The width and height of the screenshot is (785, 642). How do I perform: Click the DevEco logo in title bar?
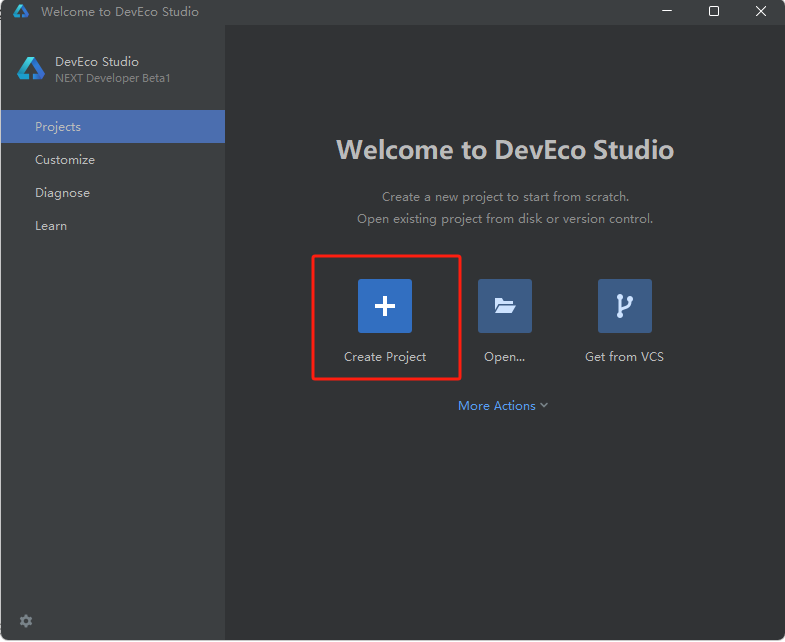21,11
